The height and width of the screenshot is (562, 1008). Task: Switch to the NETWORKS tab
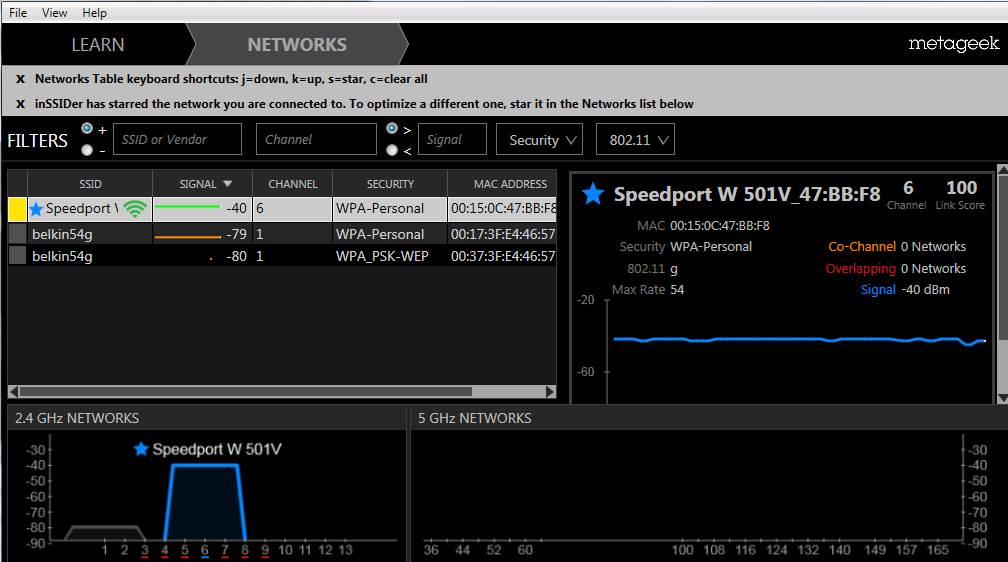pos(297,44)
